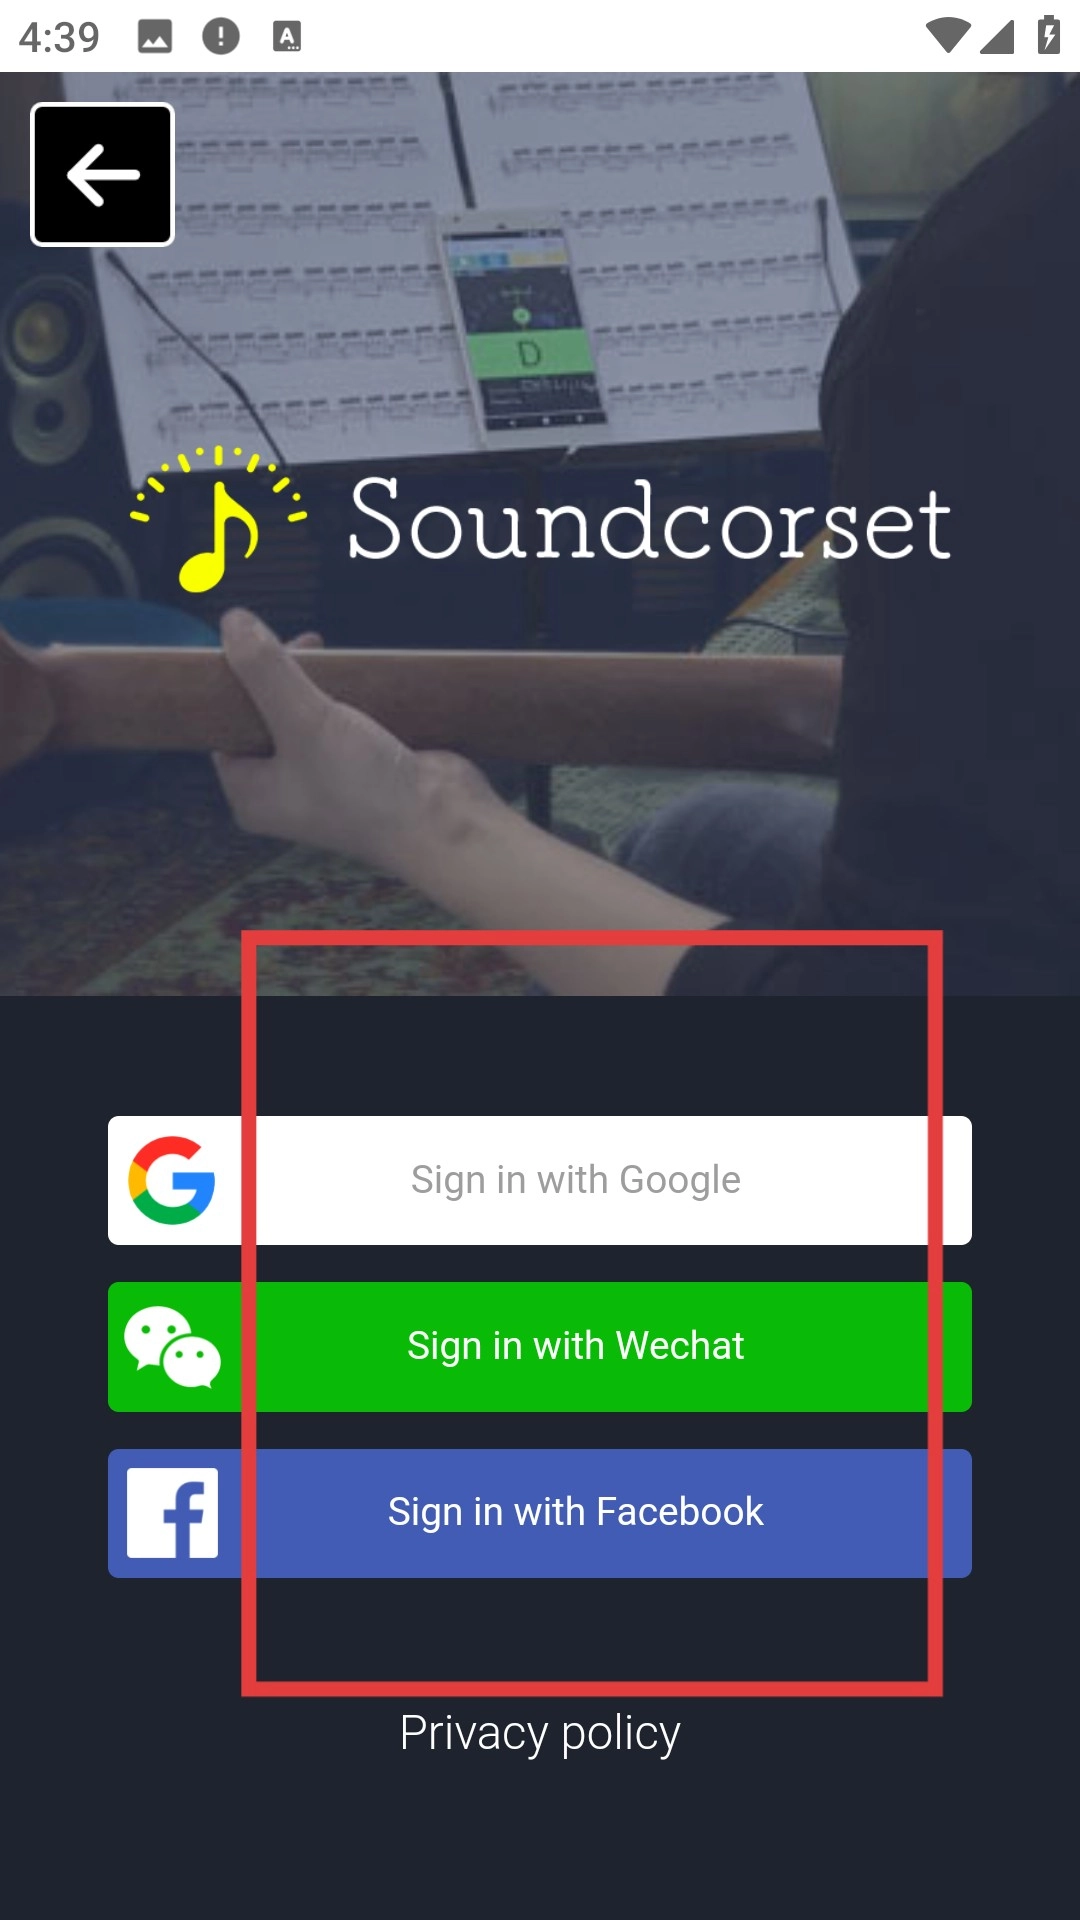
Task: Sign in with Google
Action: coord(540,1180)
